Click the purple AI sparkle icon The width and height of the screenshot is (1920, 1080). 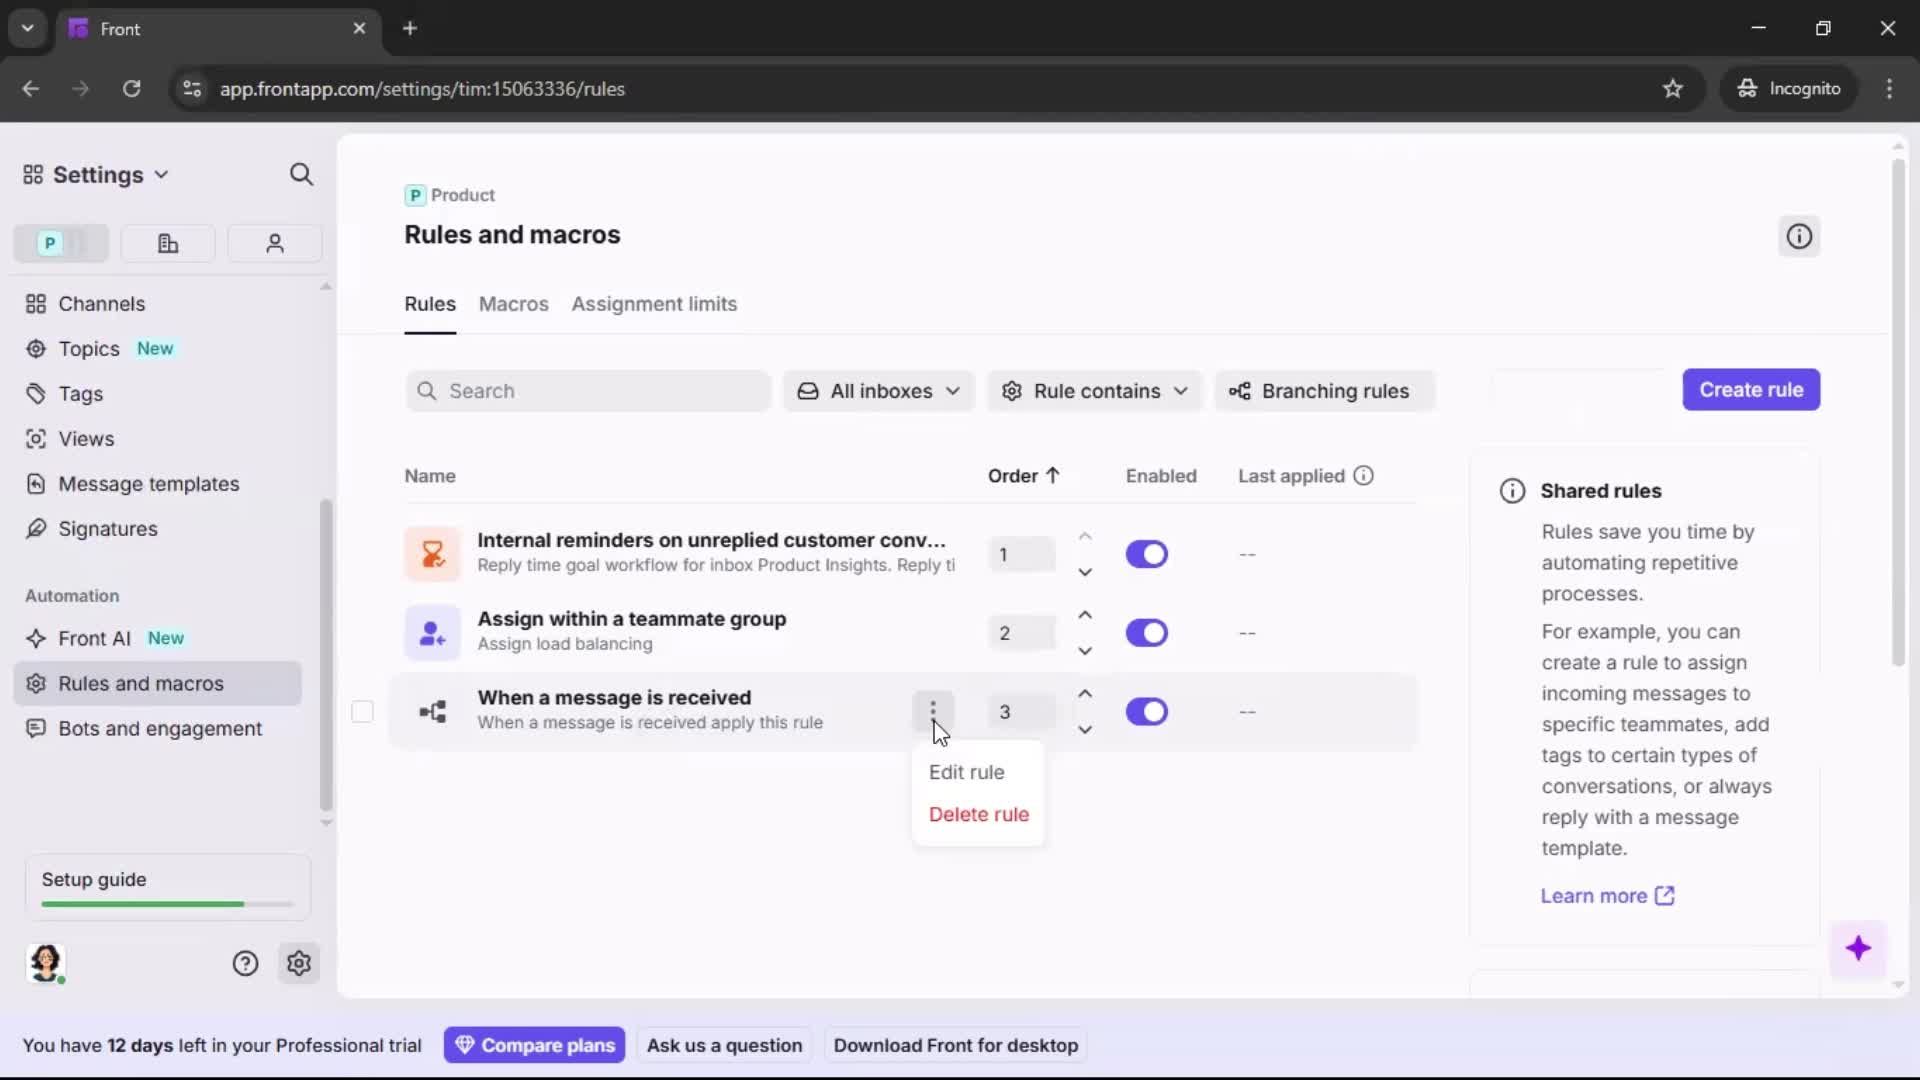(x=1860, y=949)
